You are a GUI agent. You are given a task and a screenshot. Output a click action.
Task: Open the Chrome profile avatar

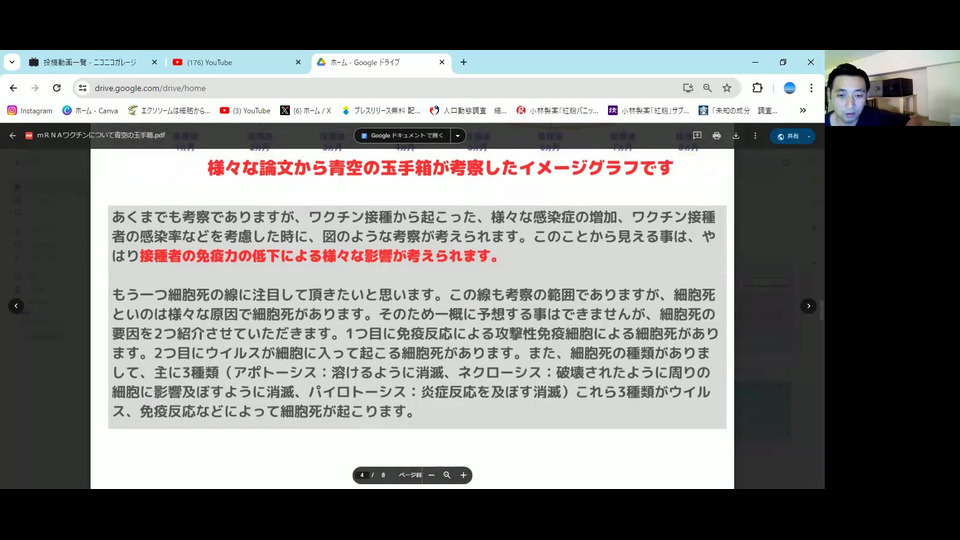[790, 88]
